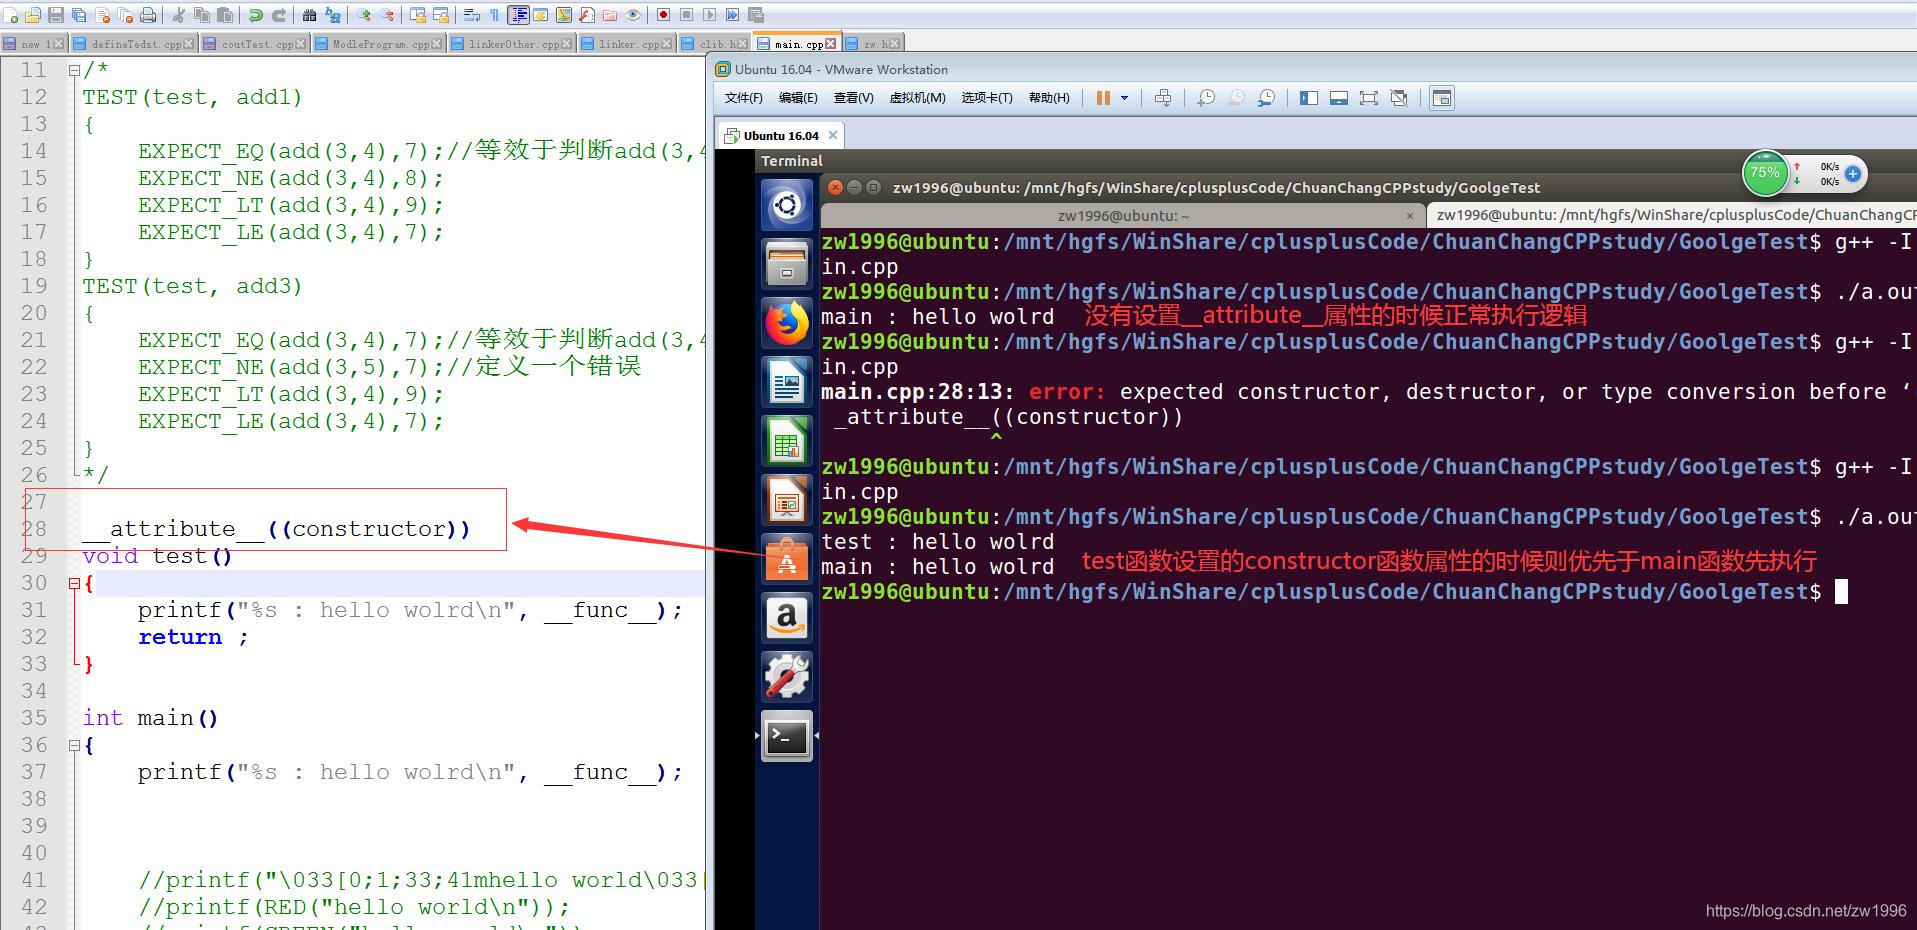The height and width of the screenshot is (930, 1917).
Task: Collapse the comment block at line 11
Action: 74,70
